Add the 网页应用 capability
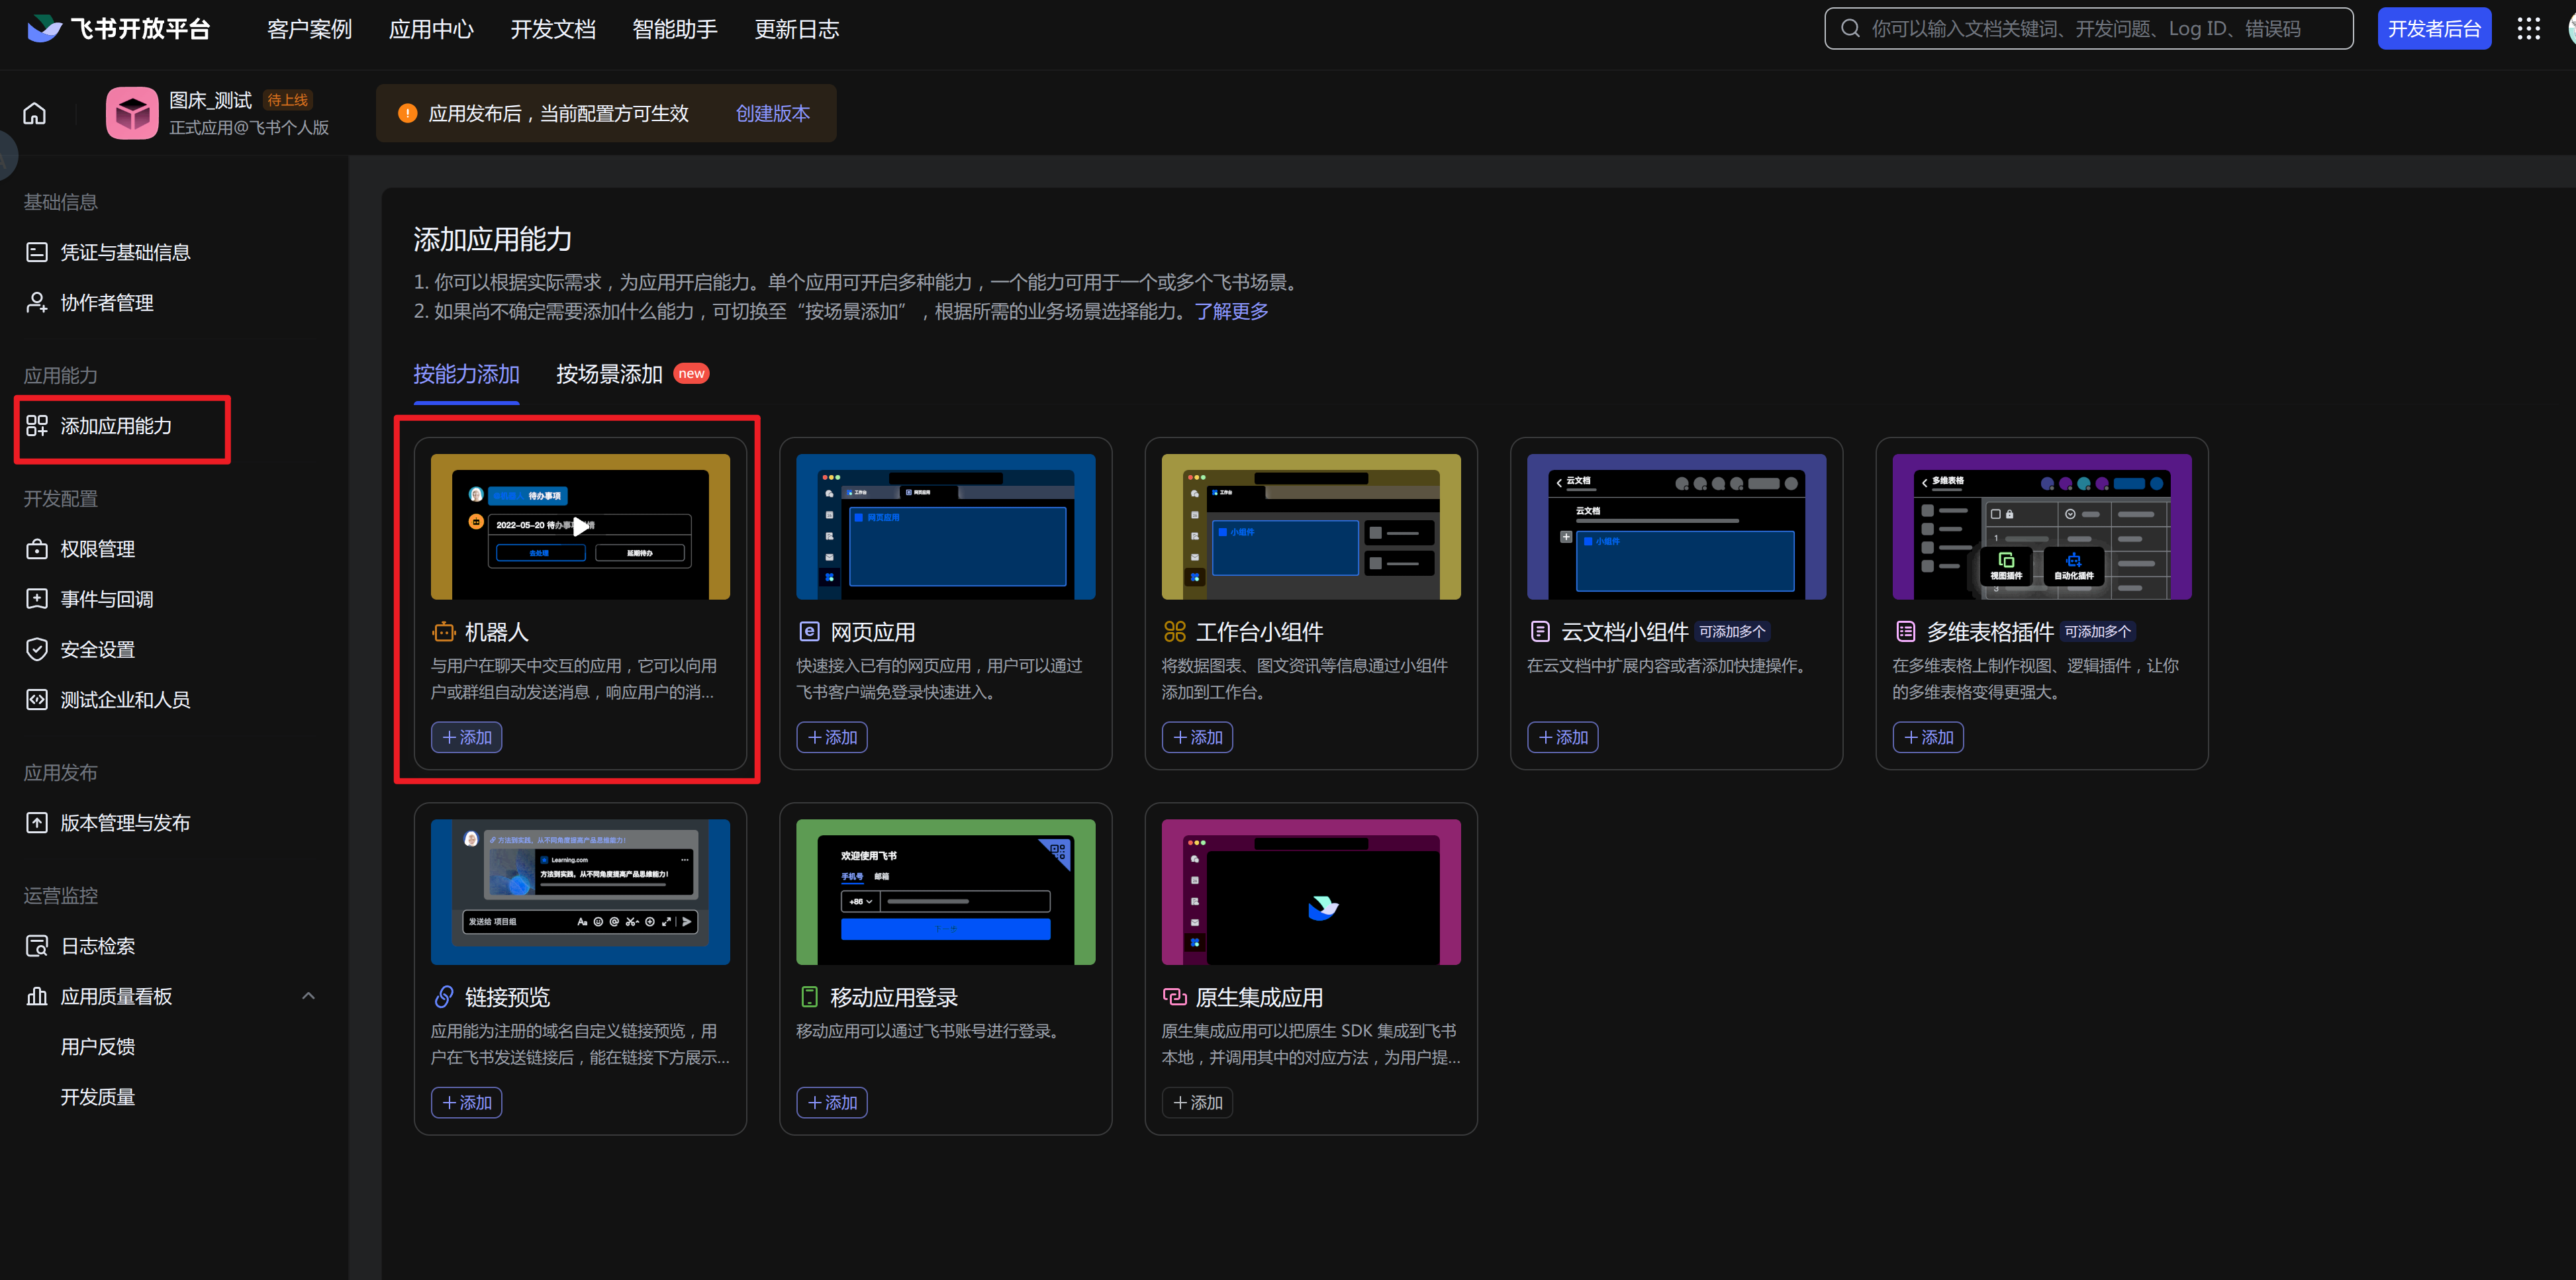The image size is (2576, 1280). click(832, 737)
